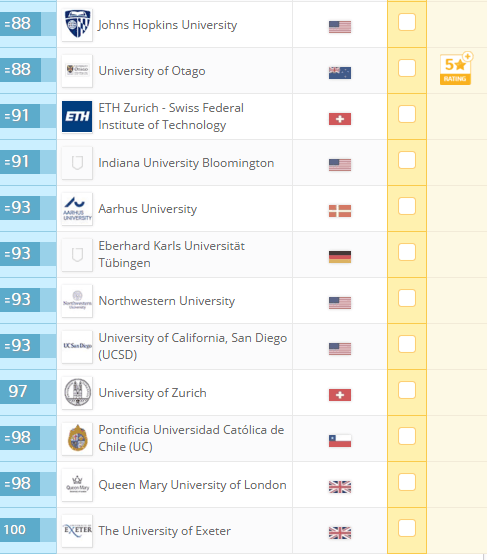Image resolution: width=489 pixels, height=560 pixels.
Task: Click the Aarhus University logo
Action: coord(77,209)
